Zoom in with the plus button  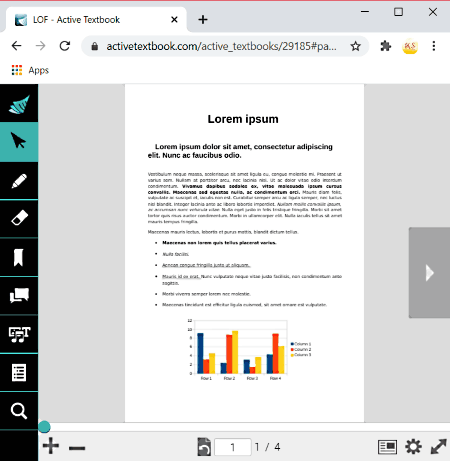tap(51, 446)
